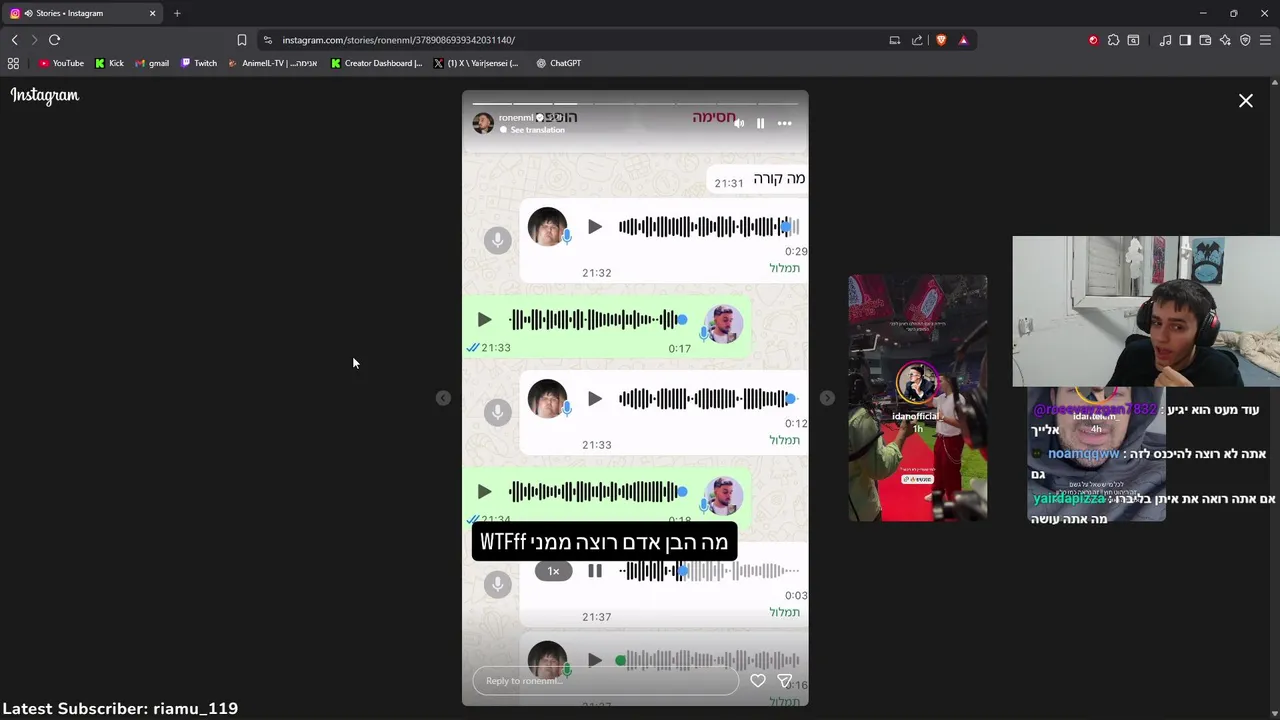
Task: Click See translation in story header
Action: [538, 130]
